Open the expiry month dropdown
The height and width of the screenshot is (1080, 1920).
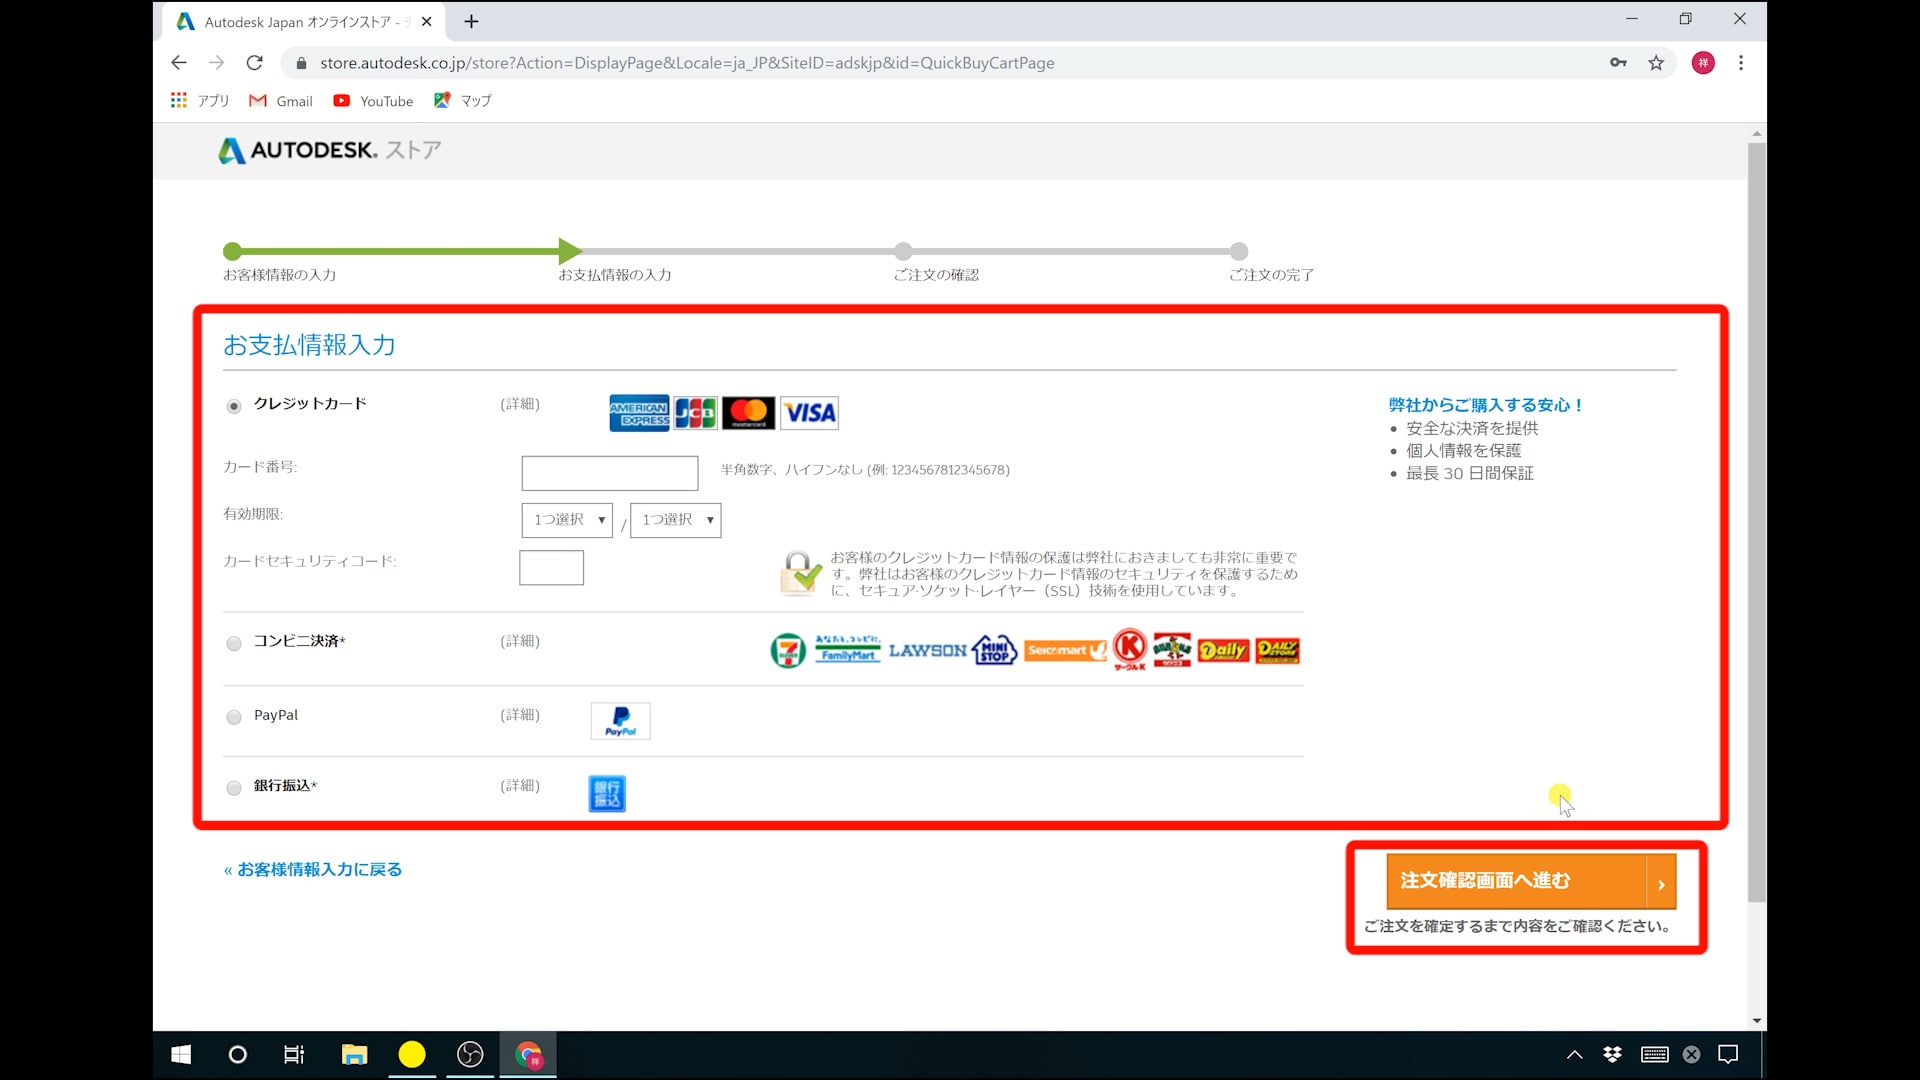(x=567, y=520)
